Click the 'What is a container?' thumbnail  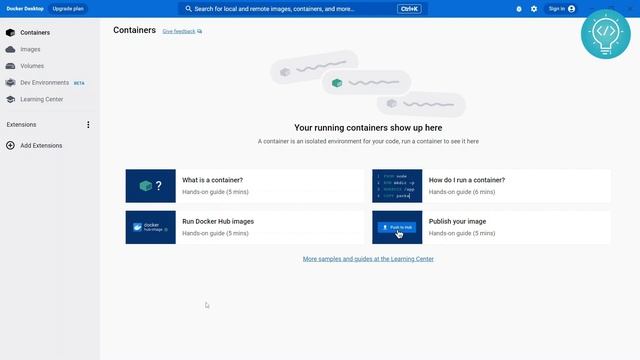(x=151, y=186)
